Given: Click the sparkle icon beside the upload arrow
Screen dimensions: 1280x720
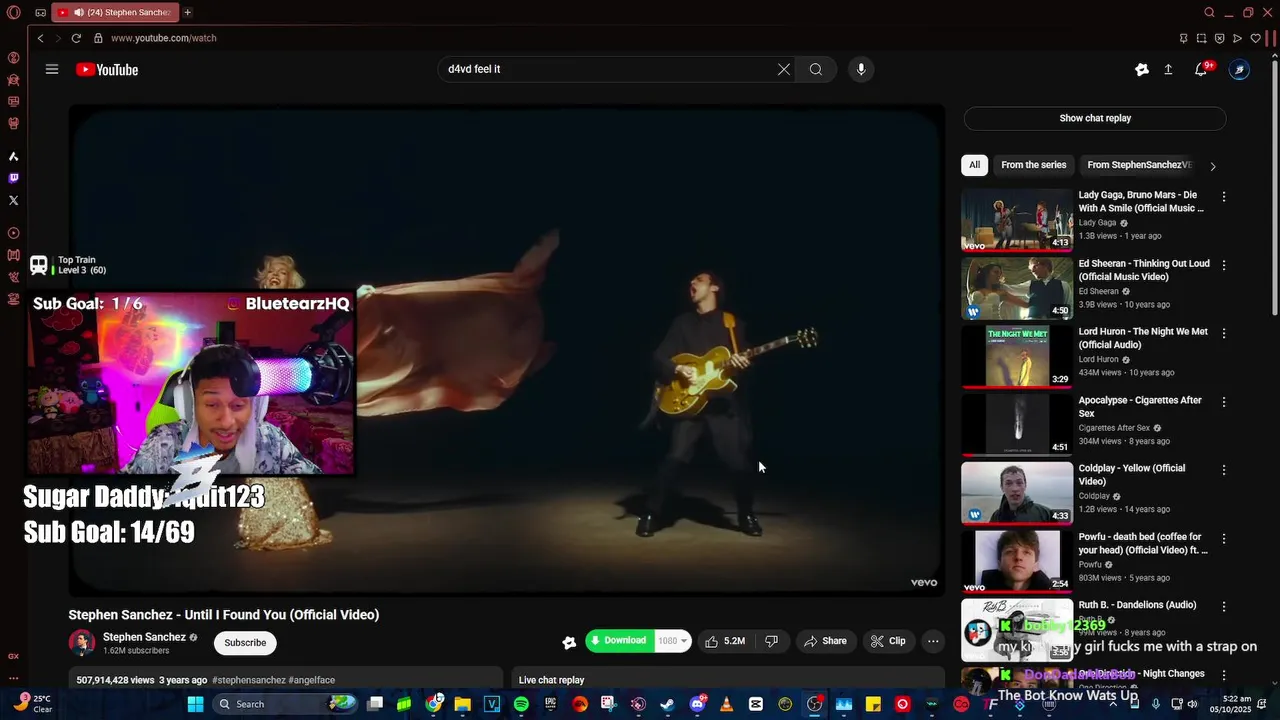Looking at the screenshot, I should point(1142,69).
